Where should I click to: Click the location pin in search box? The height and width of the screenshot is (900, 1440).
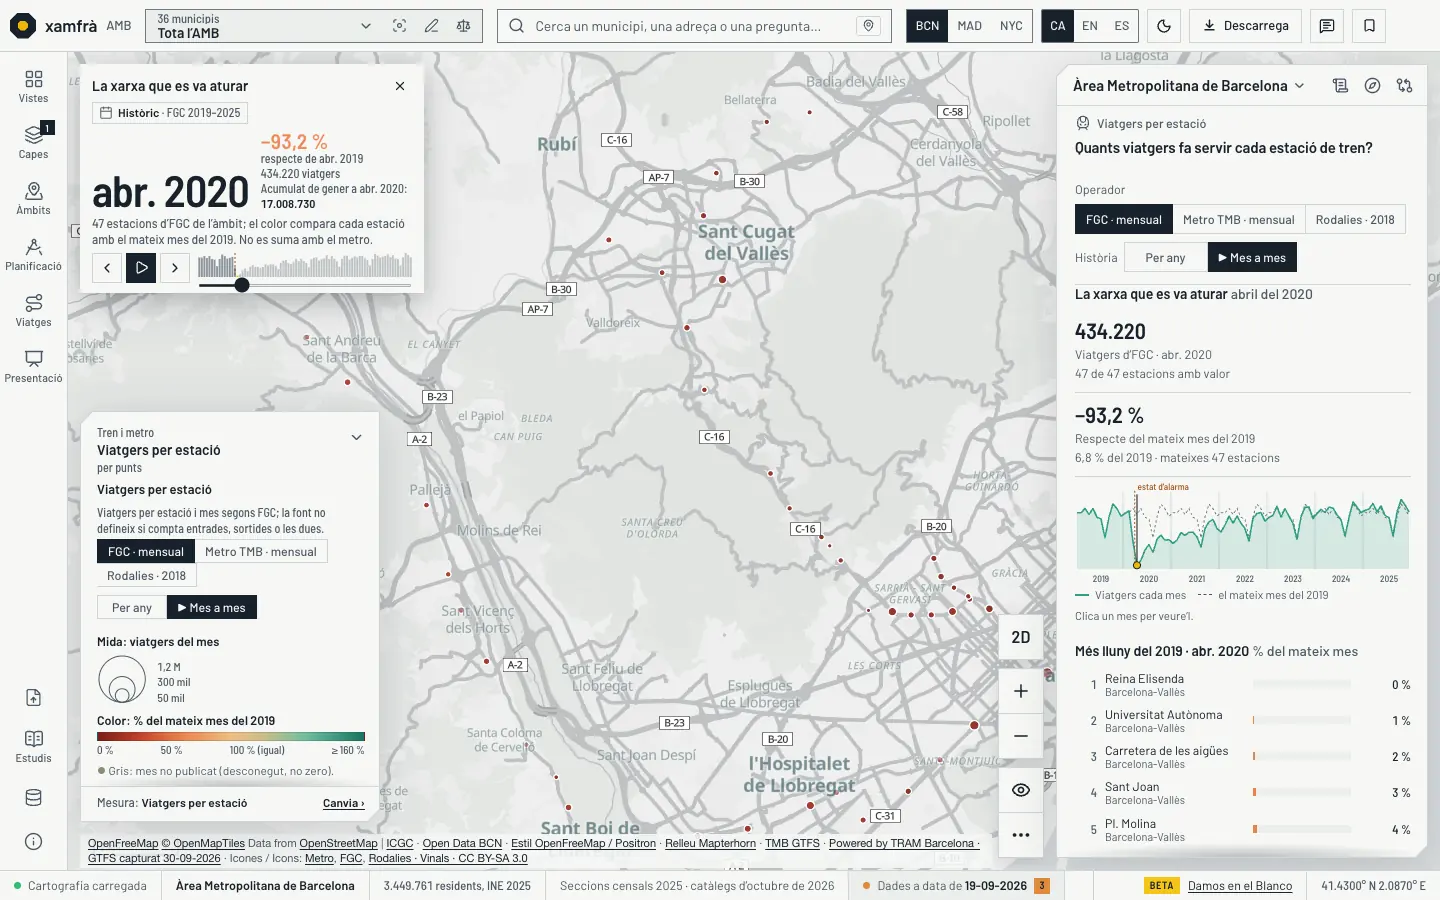point(868,26)
